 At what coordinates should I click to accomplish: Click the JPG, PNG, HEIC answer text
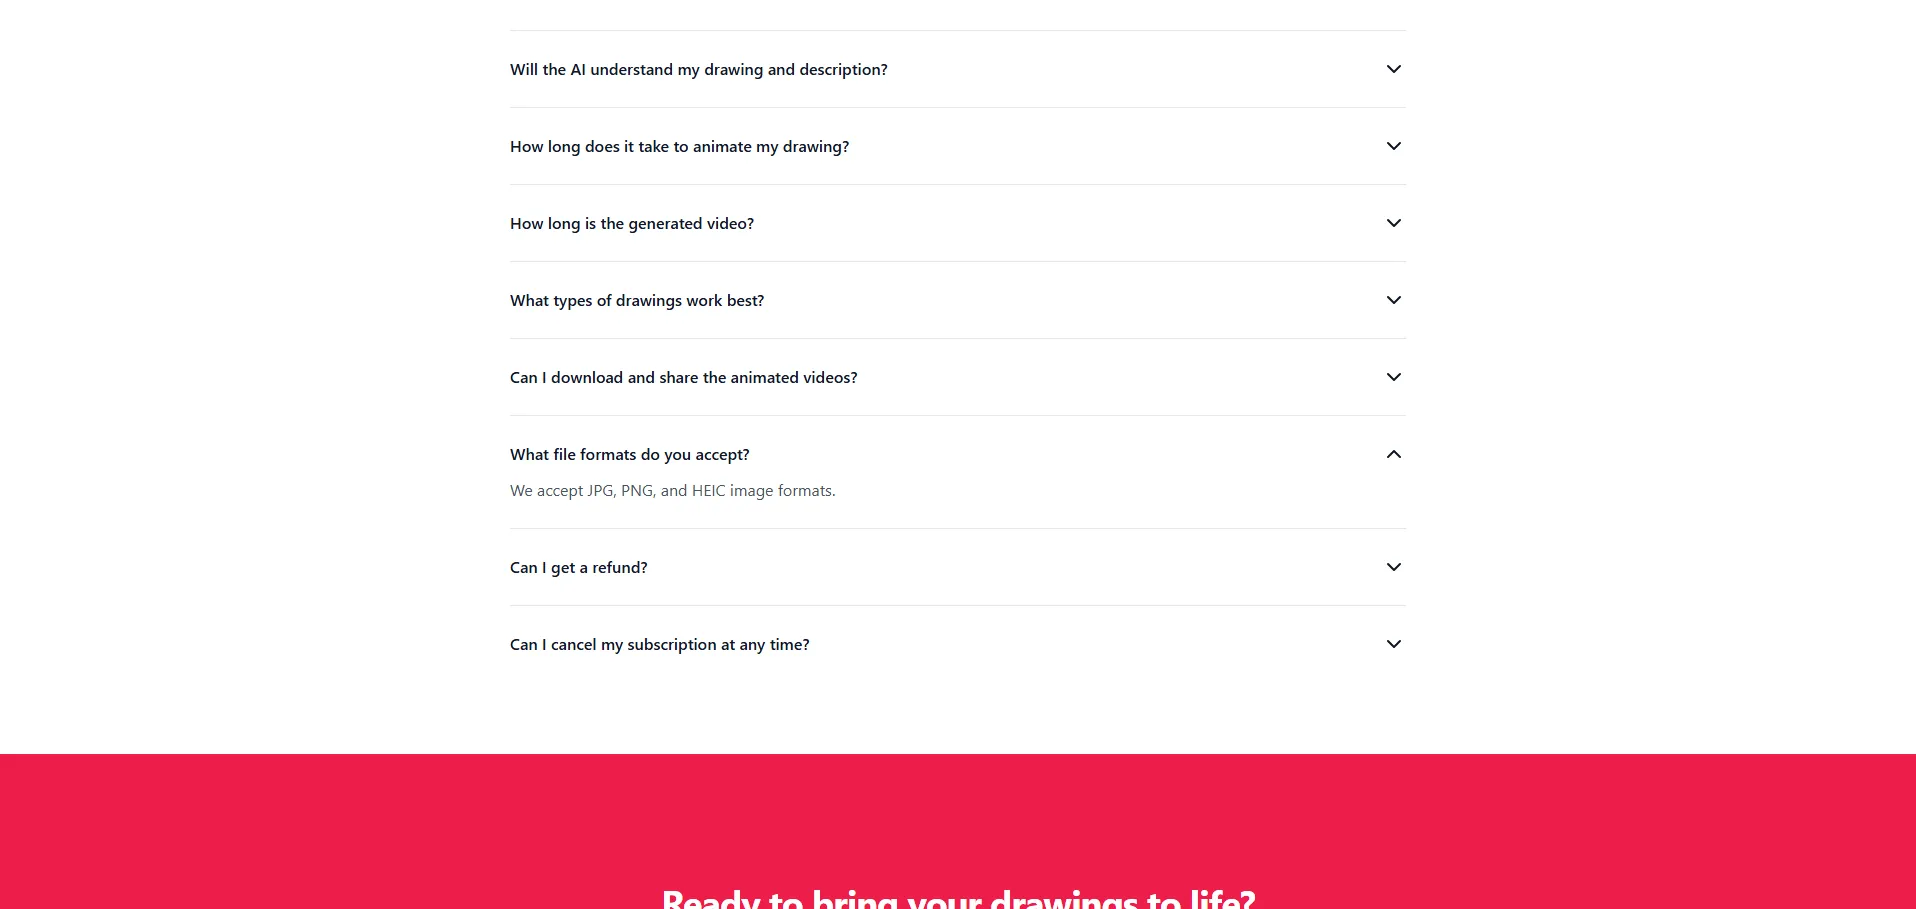(672, 491)
